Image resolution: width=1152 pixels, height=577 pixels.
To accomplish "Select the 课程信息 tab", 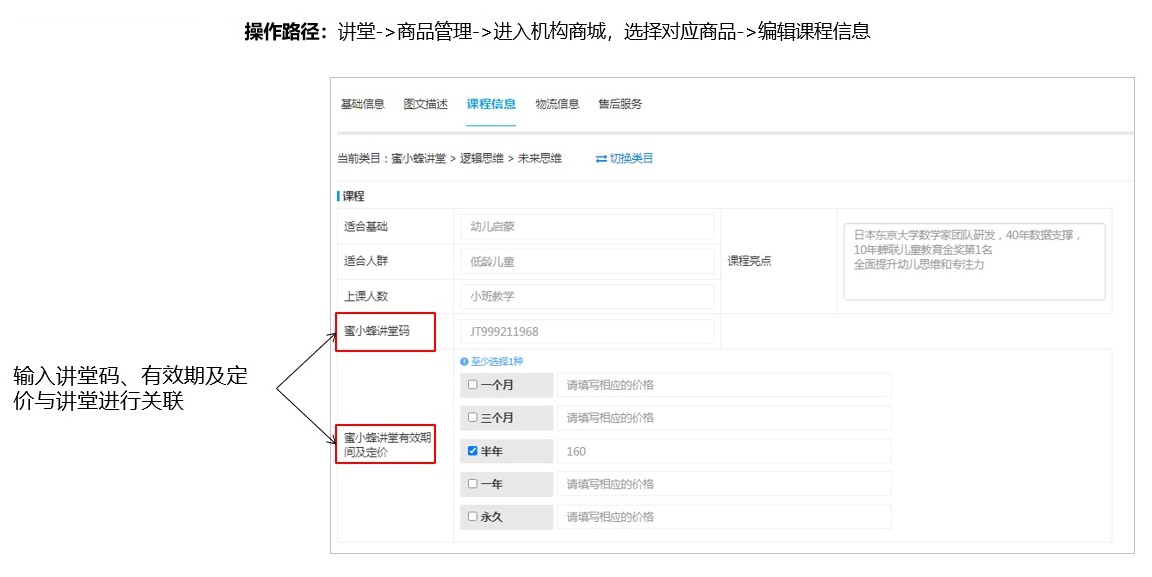I will [x=490, y=104].
